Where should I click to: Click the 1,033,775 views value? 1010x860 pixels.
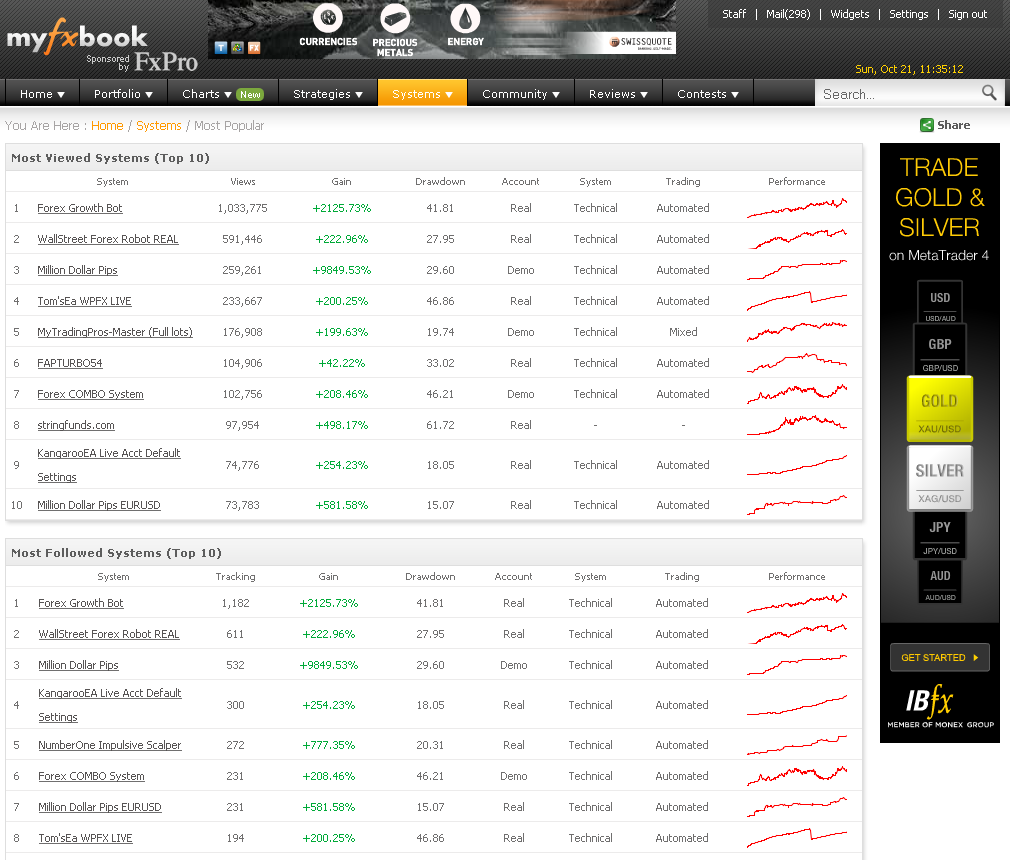[x=242, y=208]
